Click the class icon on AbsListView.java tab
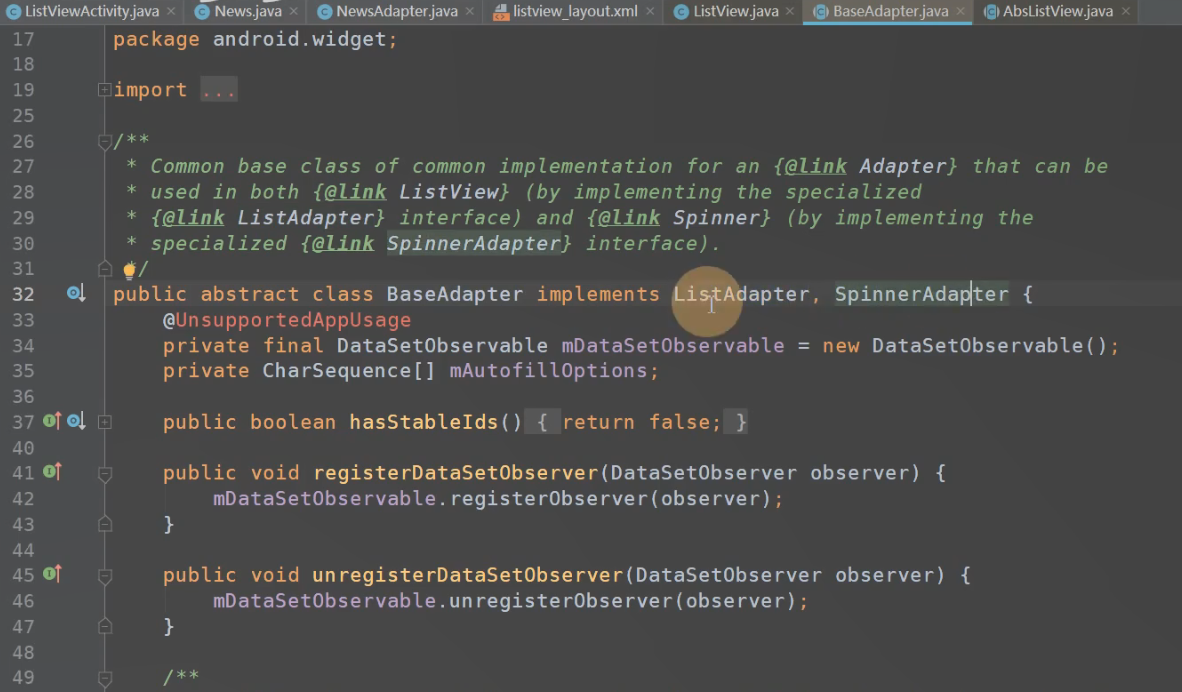The height and width of the screenshot is (692, 1182). point(991,11)
